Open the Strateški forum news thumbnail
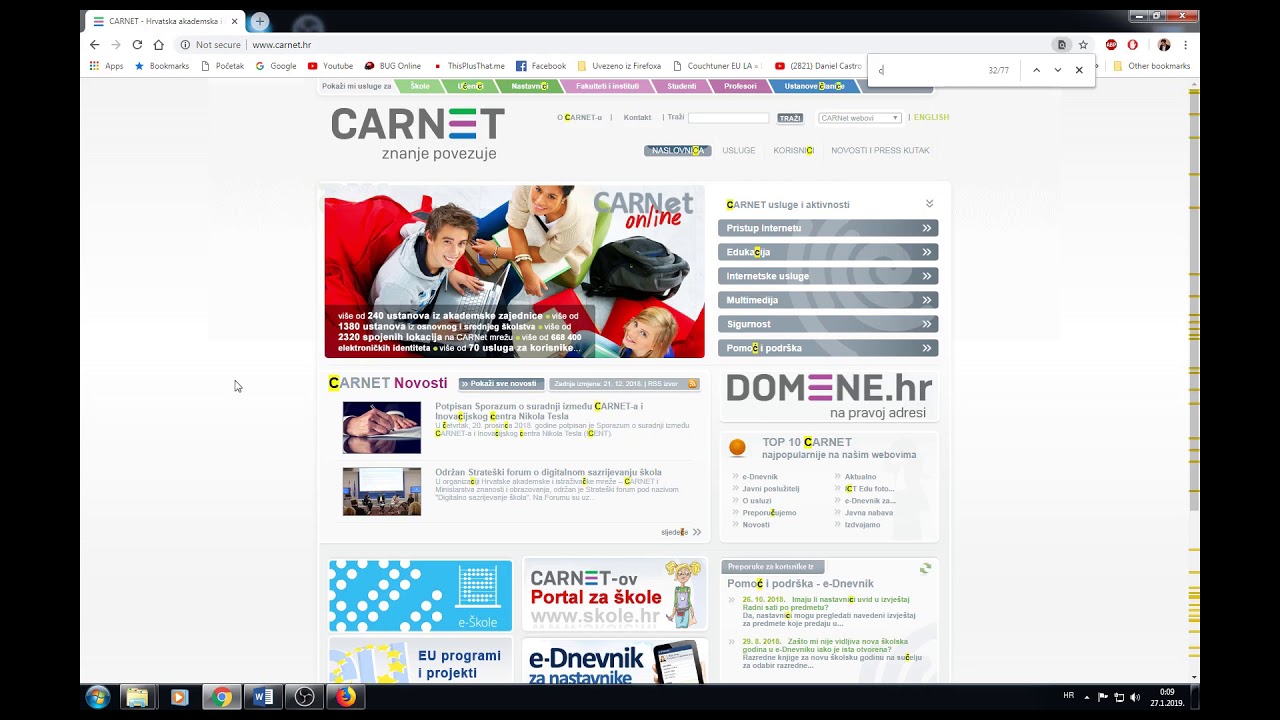 (x=382, y=491)
